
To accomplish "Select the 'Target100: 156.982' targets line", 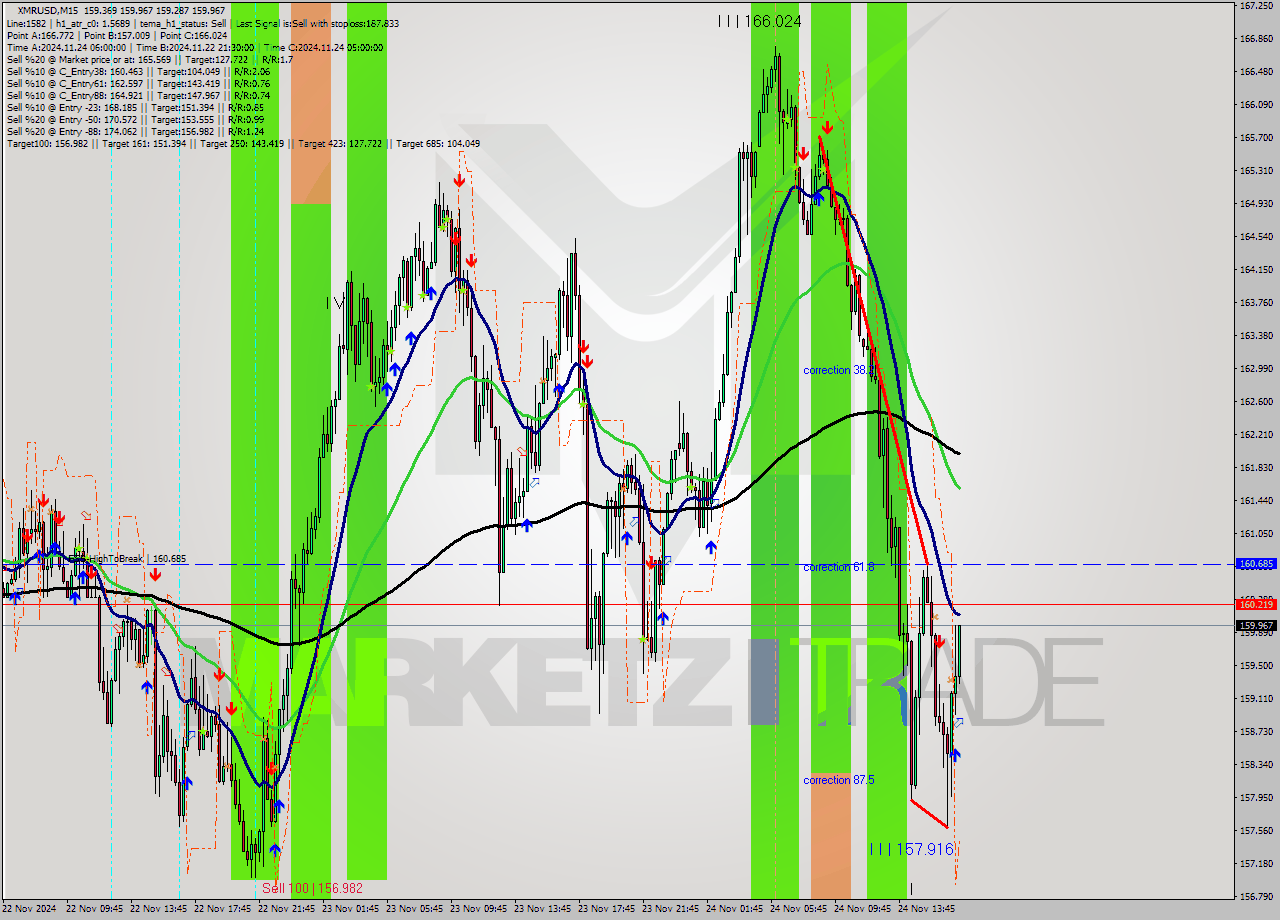I will point(243,143).
